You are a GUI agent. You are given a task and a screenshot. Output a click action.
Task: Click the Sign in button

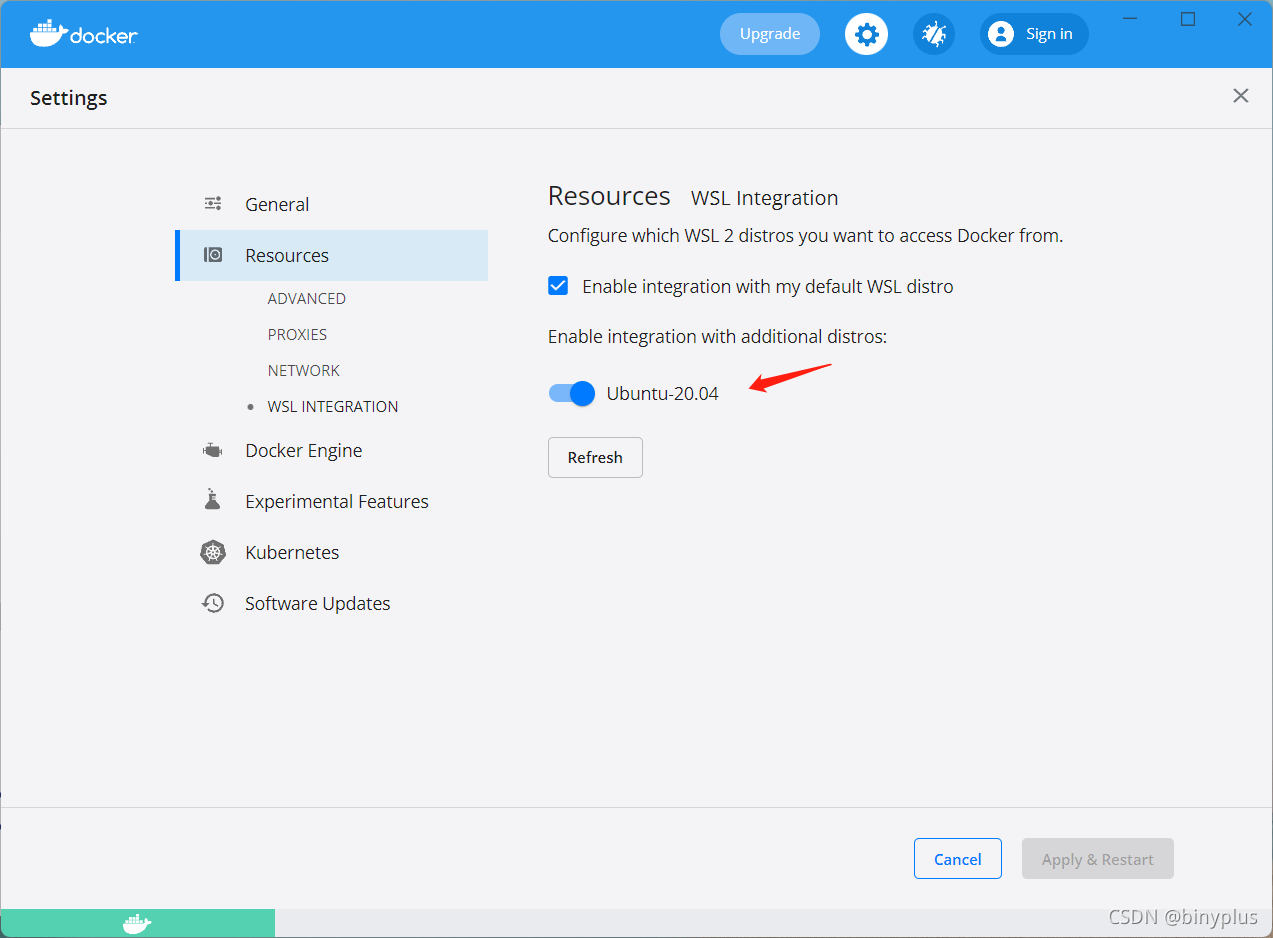1034,34
